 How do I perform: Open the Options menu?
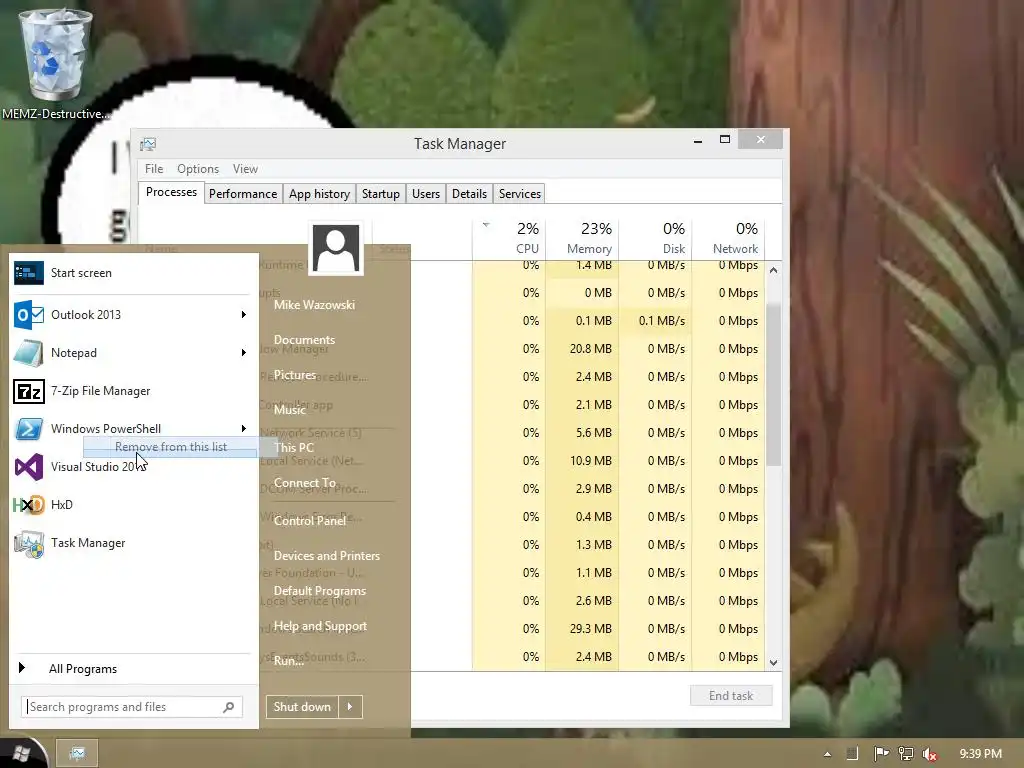198,168
